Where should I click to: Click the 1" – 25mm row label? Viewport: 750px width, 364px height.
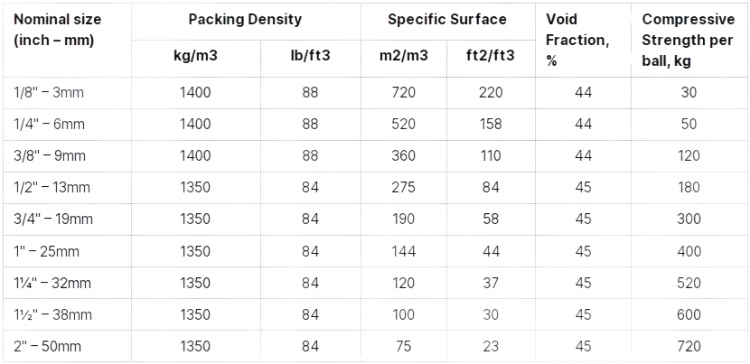pyautogui.click(x=46, y=251)
